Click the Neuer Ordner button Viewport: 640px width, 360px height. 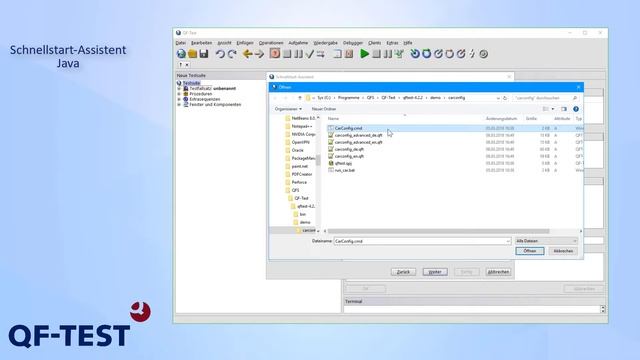pos(324,109)
